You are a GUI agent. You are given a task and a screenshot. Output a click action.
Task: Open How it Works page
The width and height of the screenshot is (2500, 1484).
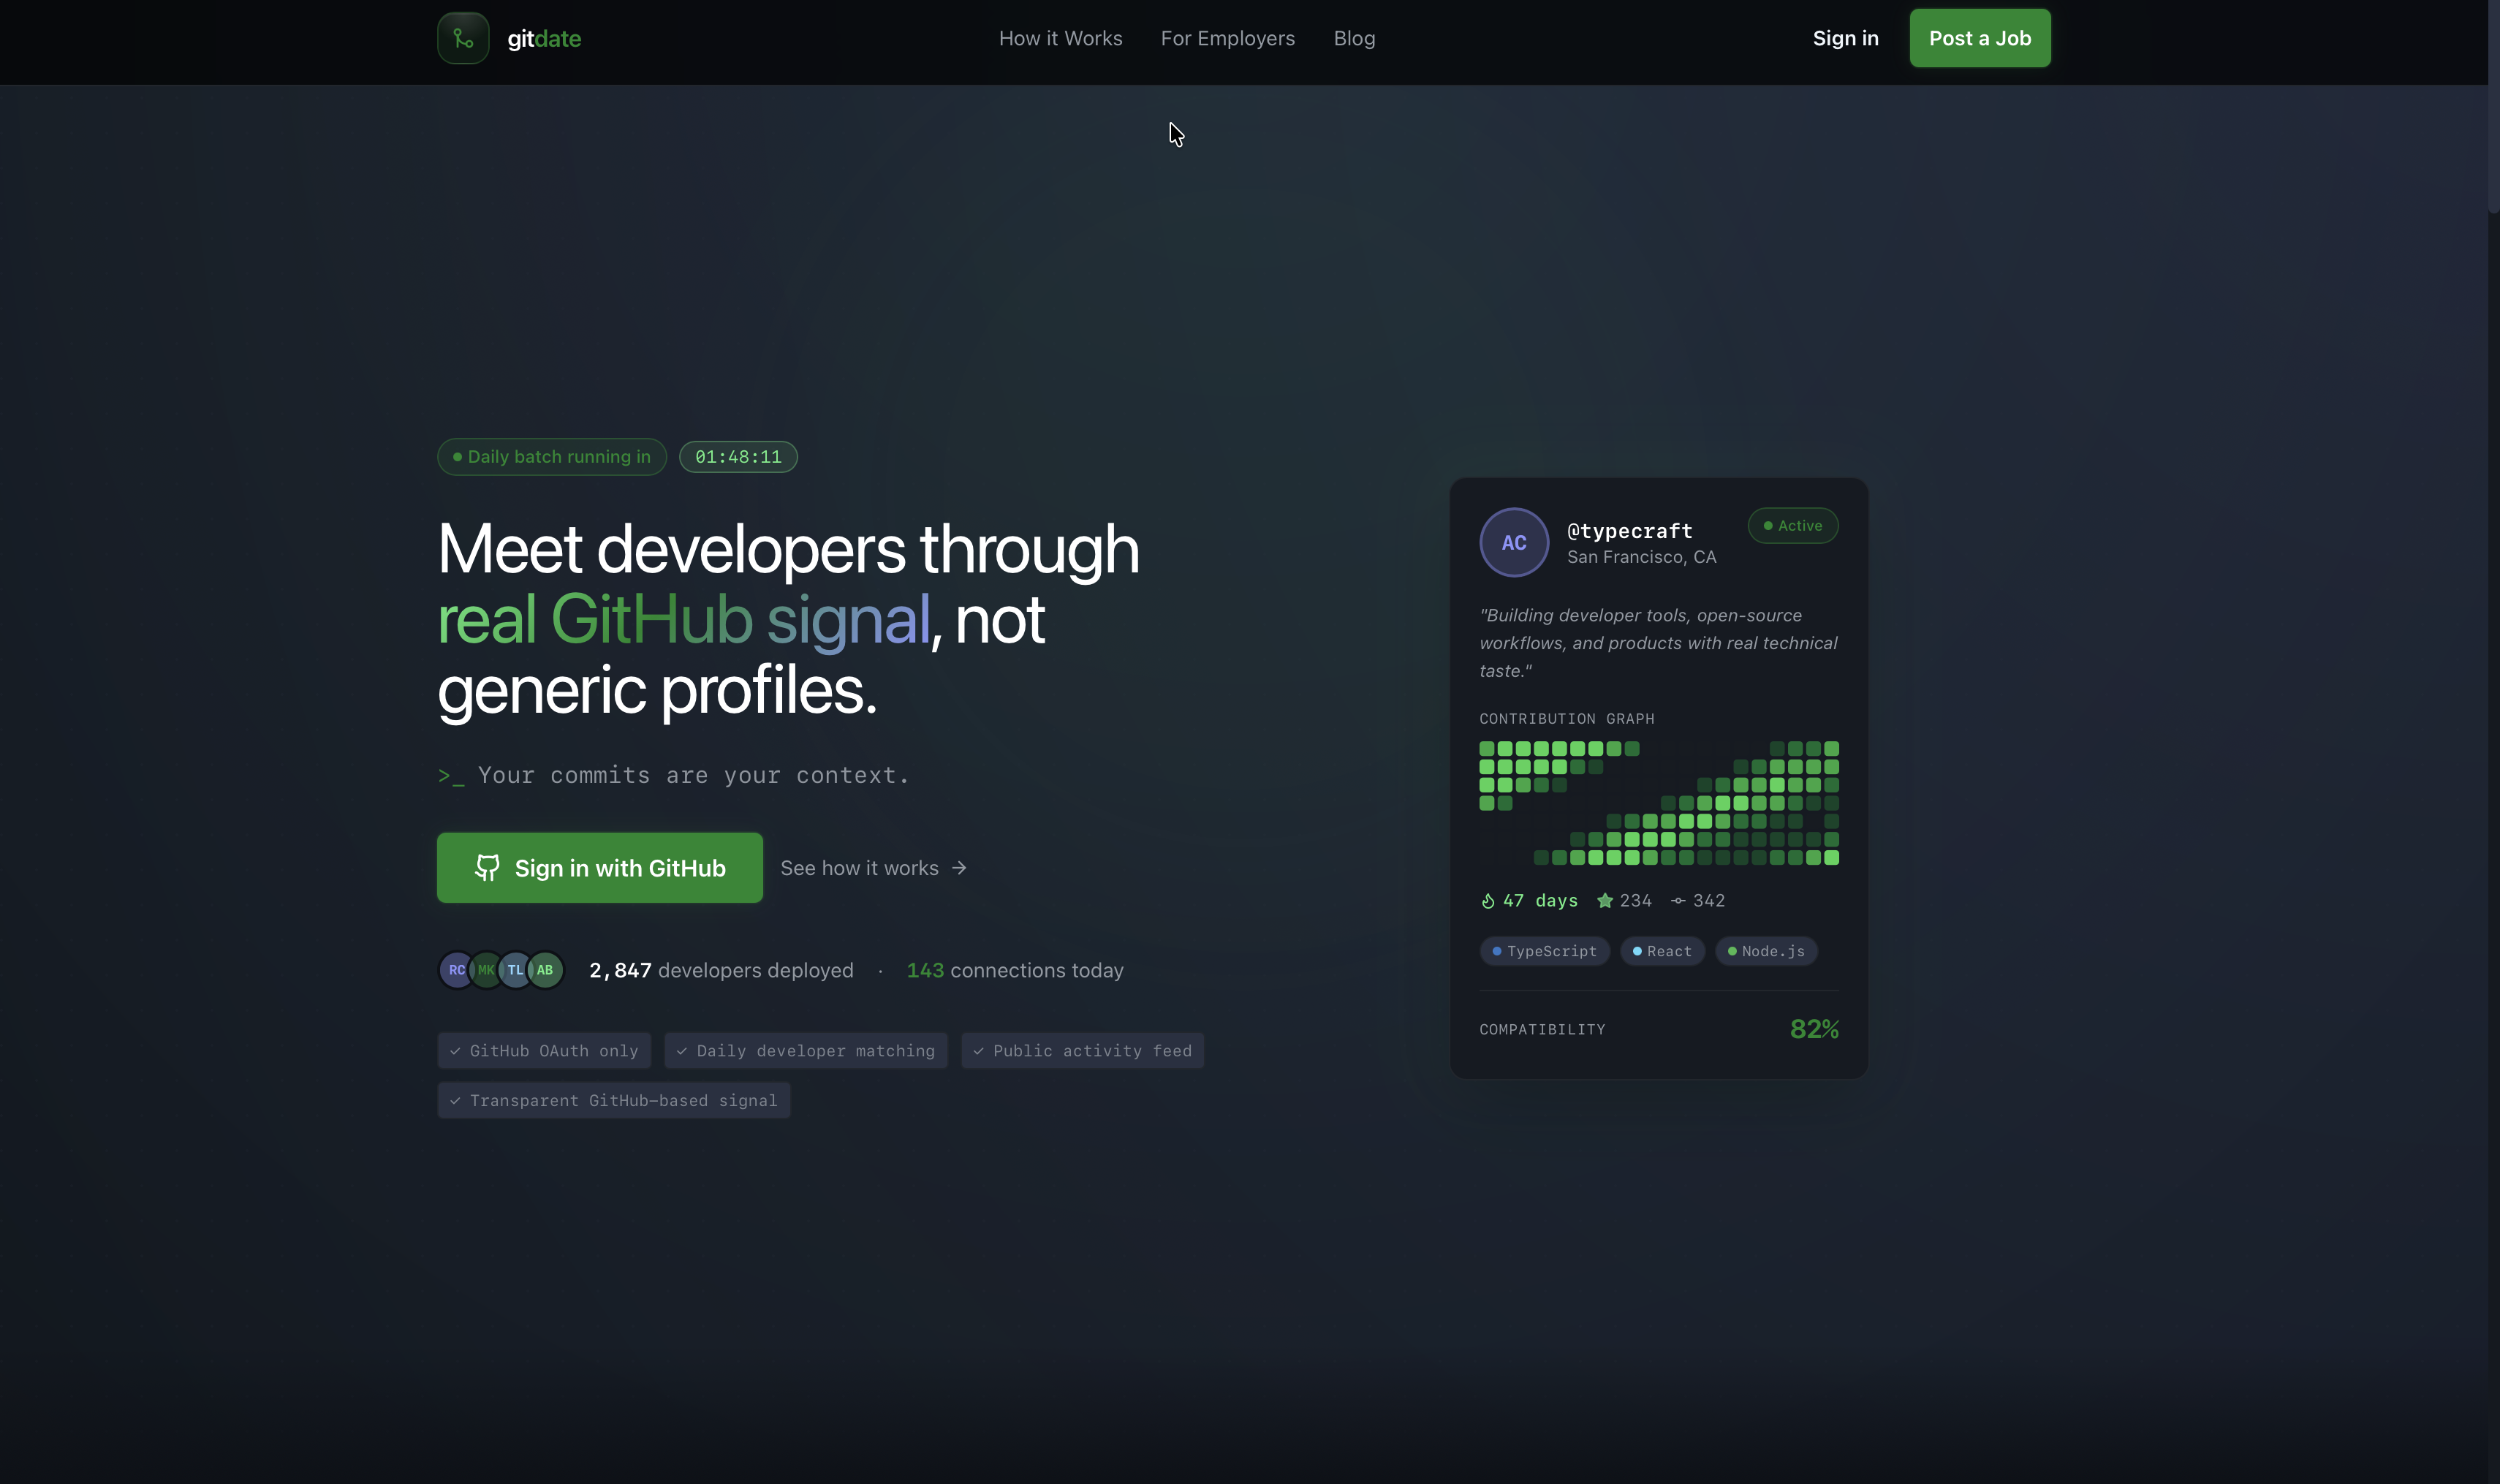1060,38
